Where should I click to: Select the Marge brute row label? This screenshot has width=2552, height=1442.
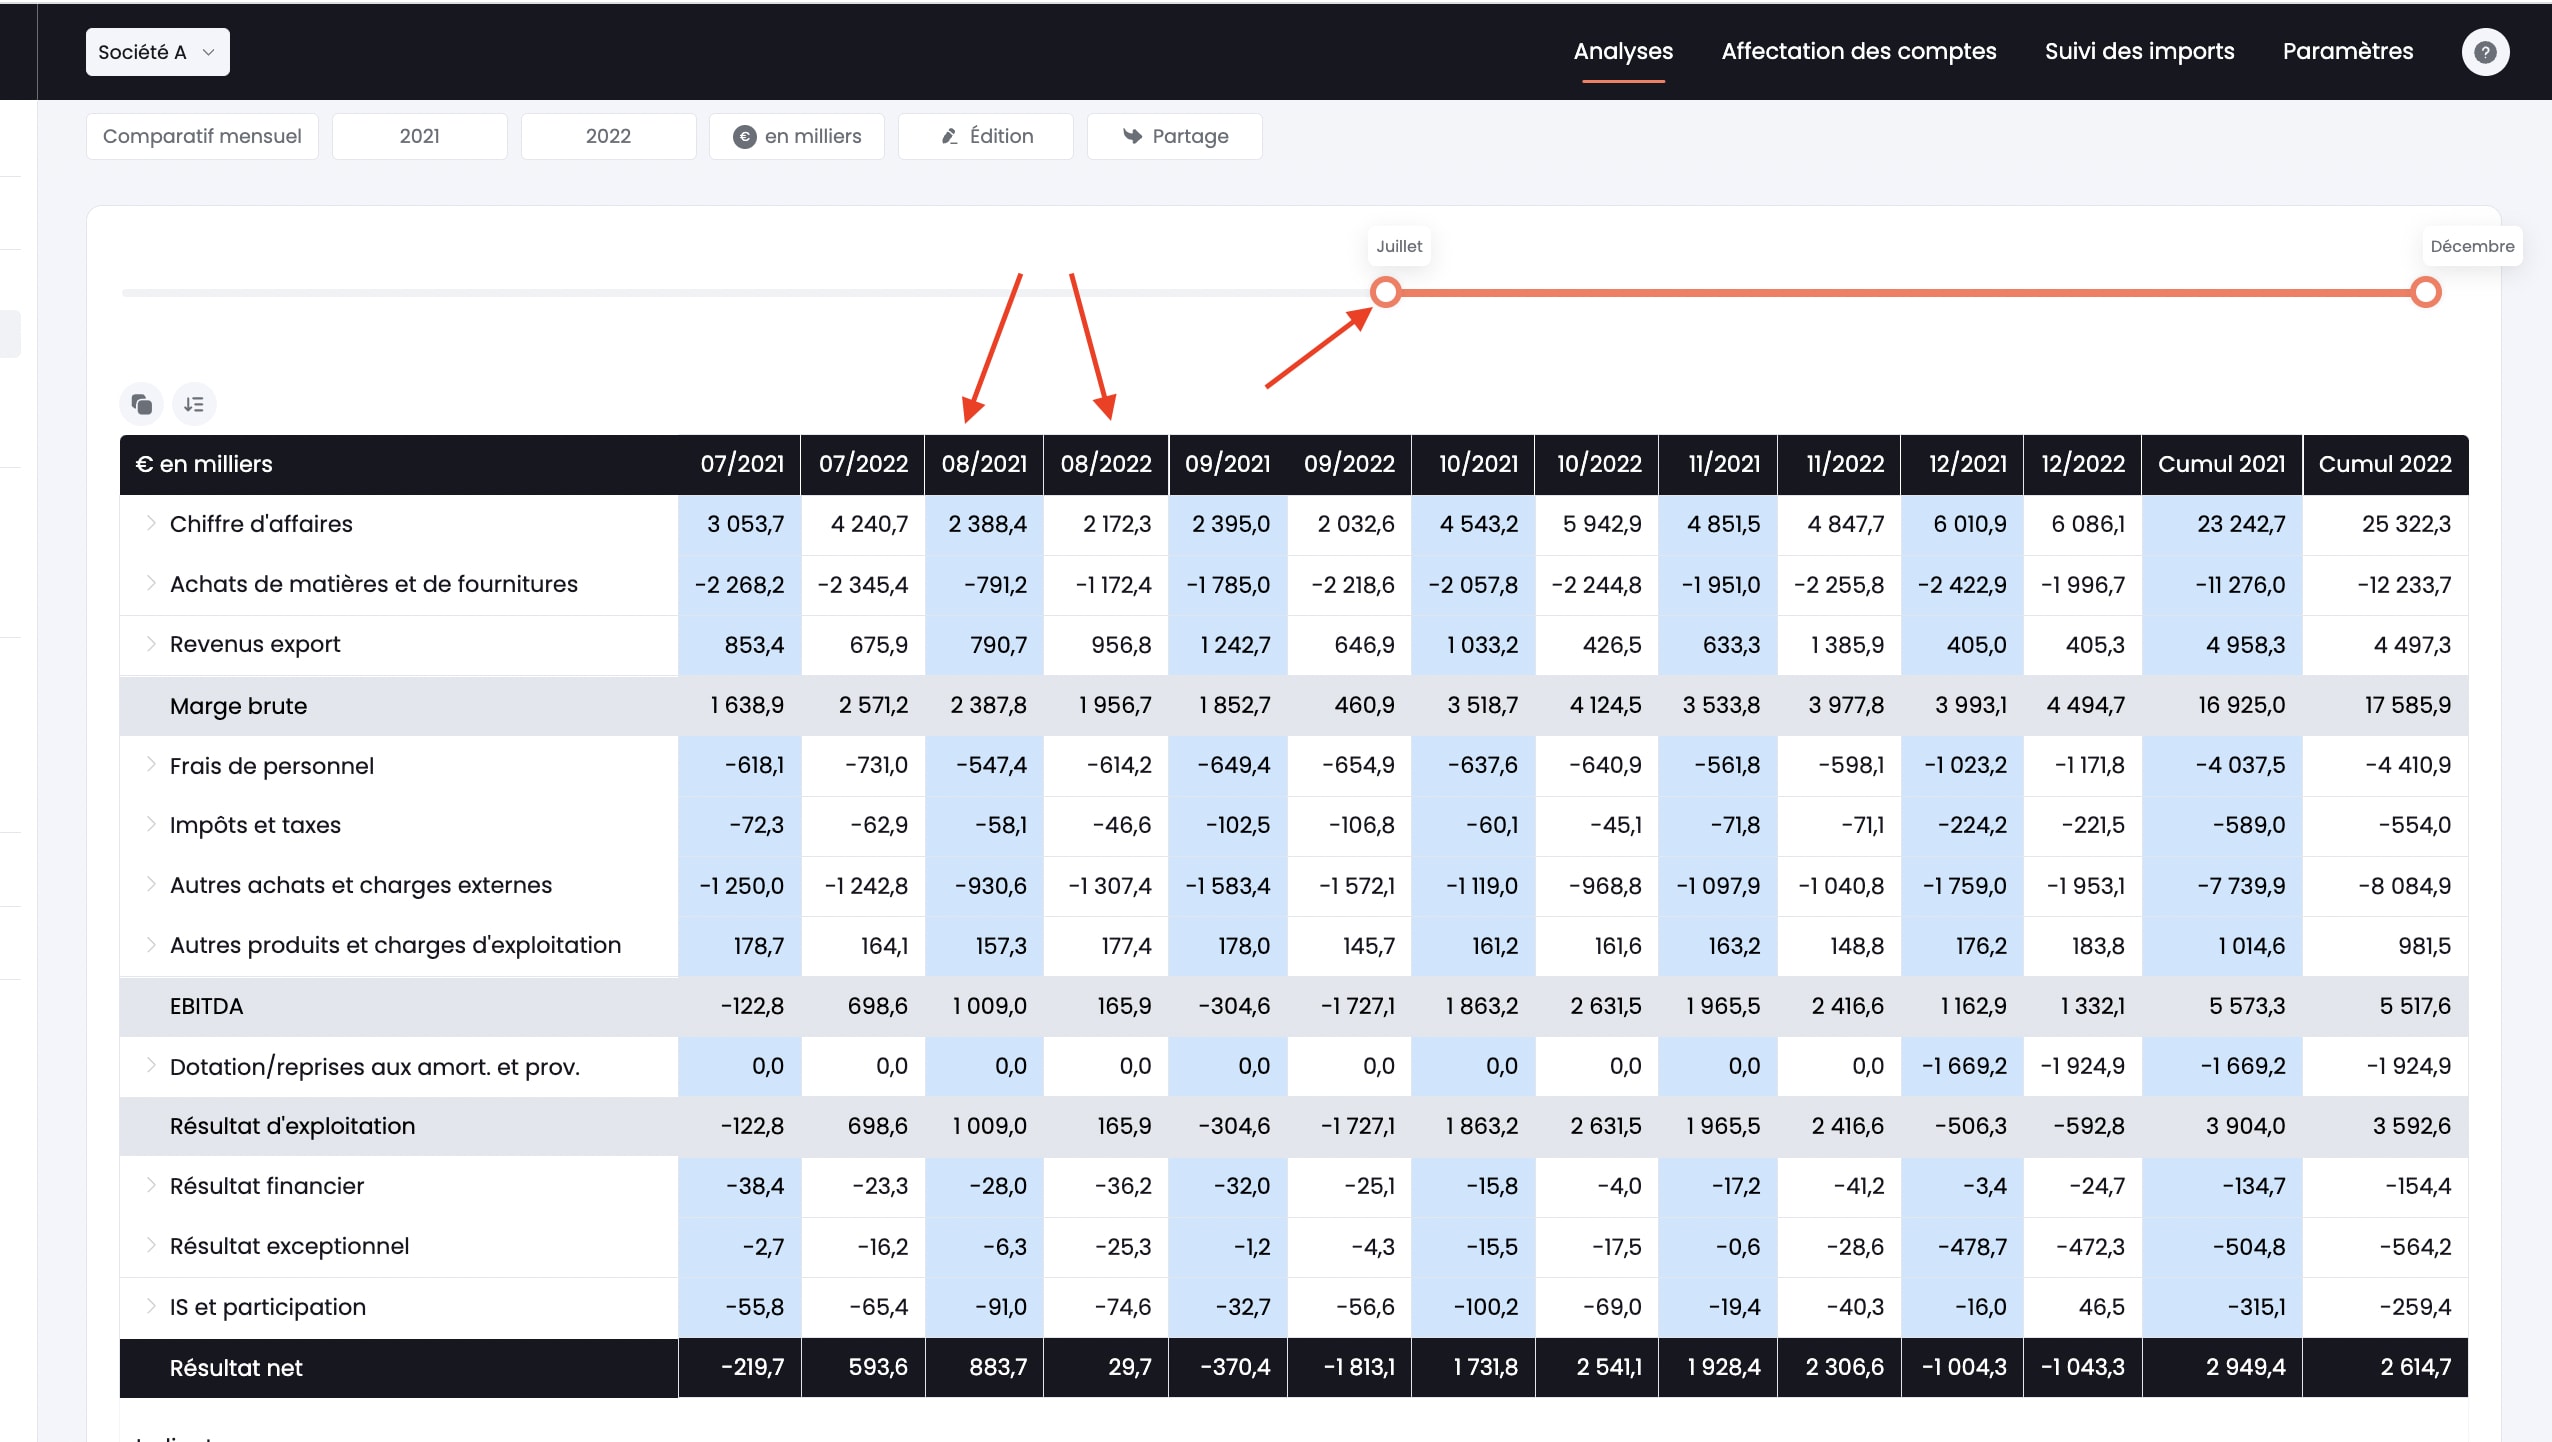[238, 706]
